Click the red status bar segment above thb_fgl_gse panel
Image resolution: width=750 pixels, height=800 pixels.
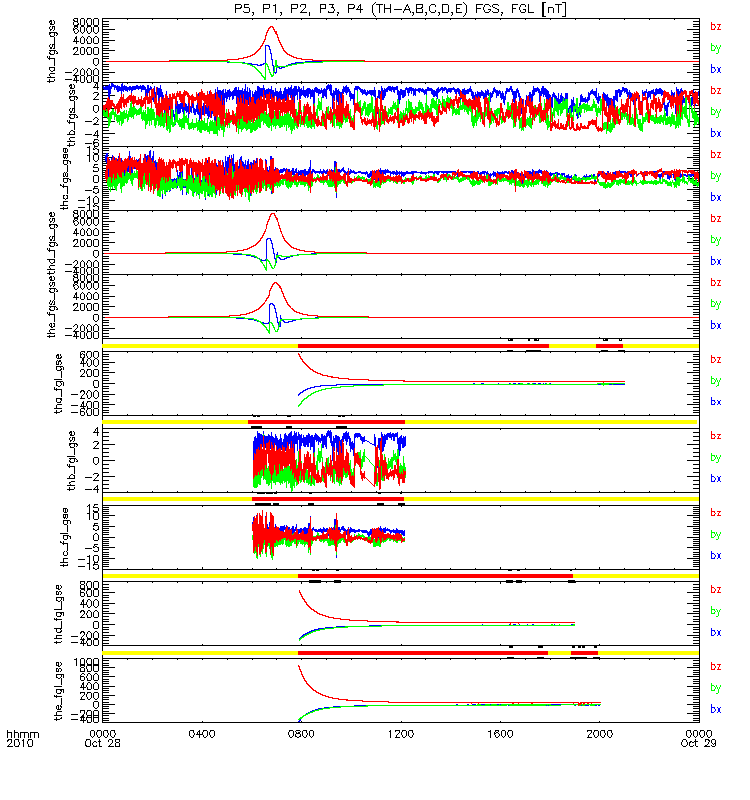tap(327, 422)
